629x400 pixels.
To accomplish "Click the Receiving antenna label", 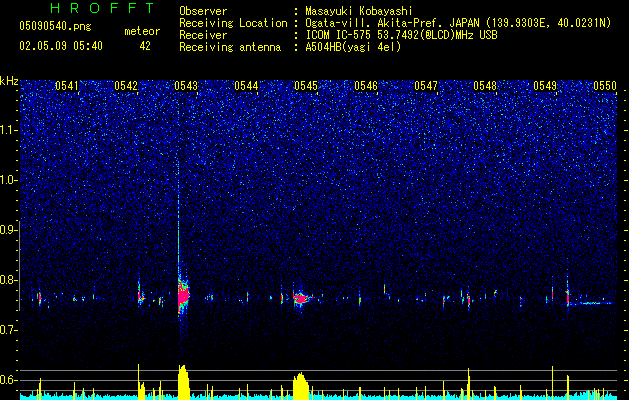I will [x=230, y=47].
